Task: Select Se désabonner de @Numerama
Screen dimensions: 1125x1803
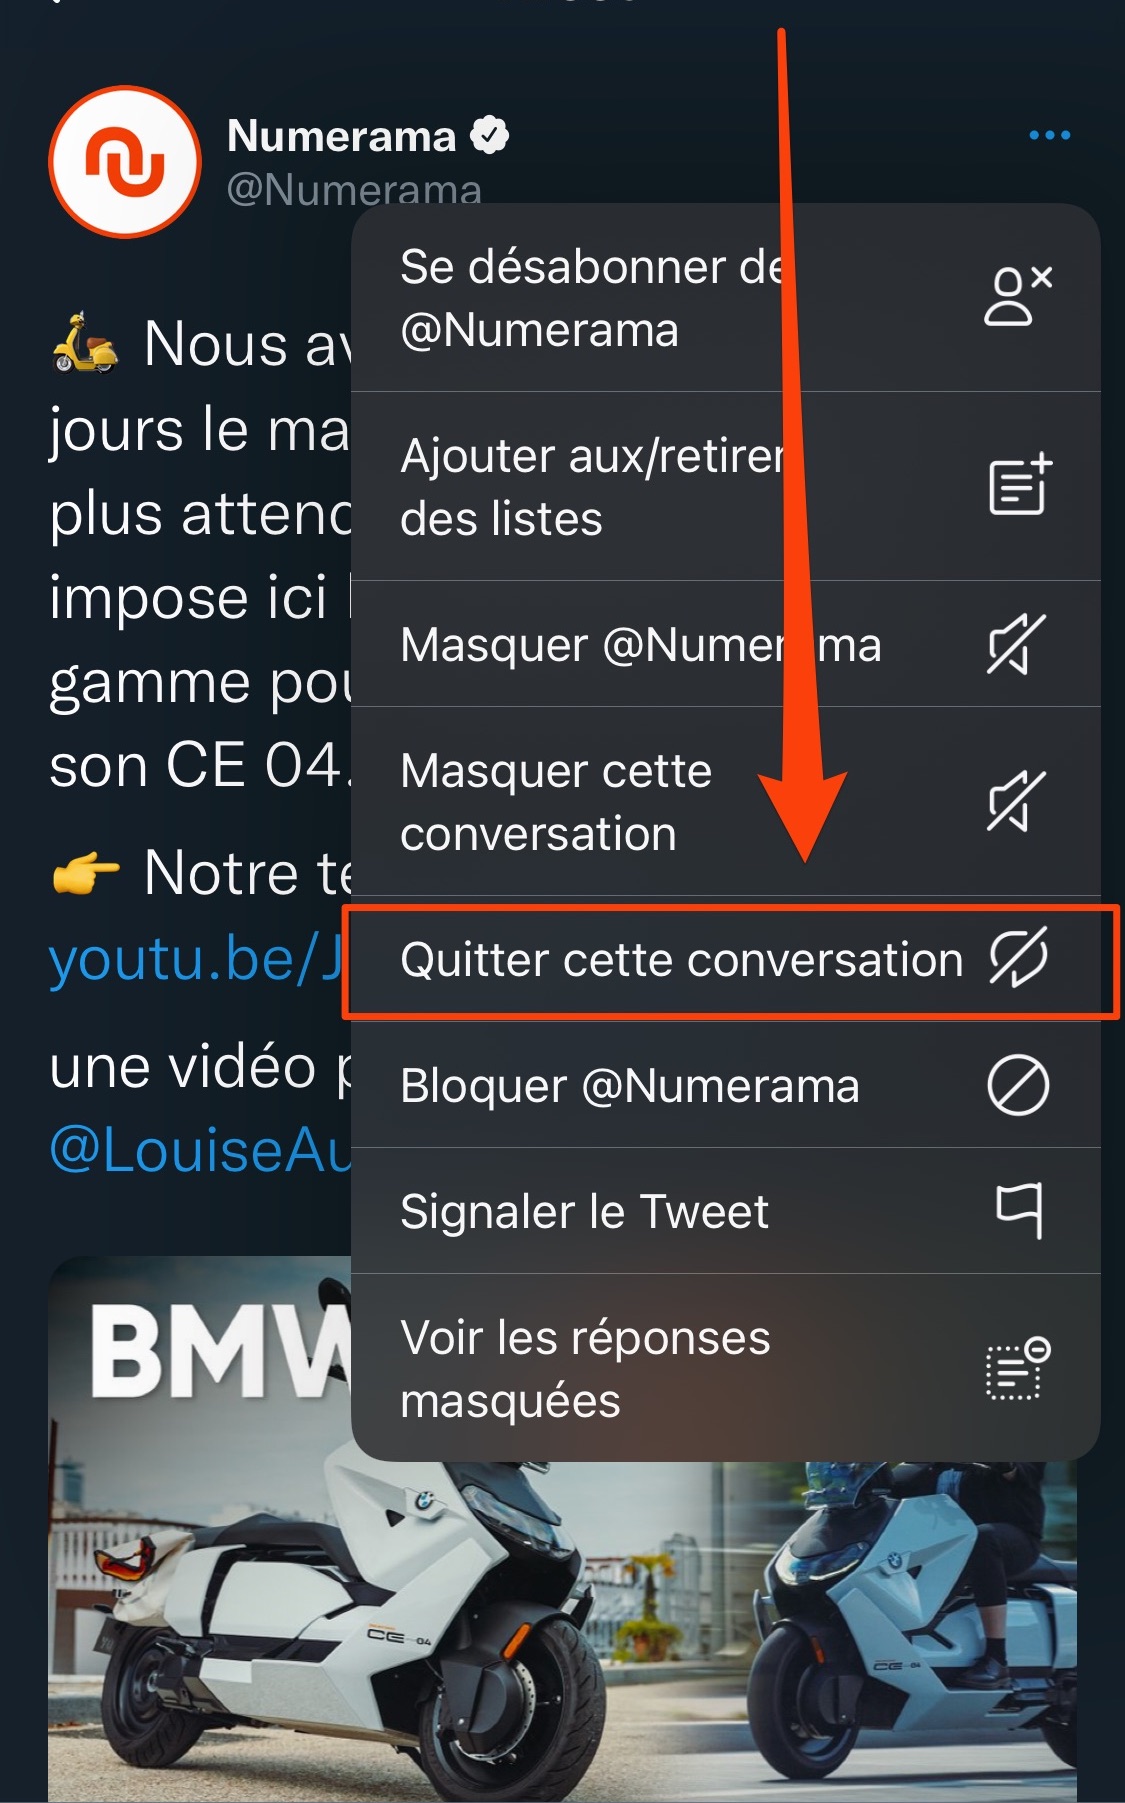Action: (726, 297)
